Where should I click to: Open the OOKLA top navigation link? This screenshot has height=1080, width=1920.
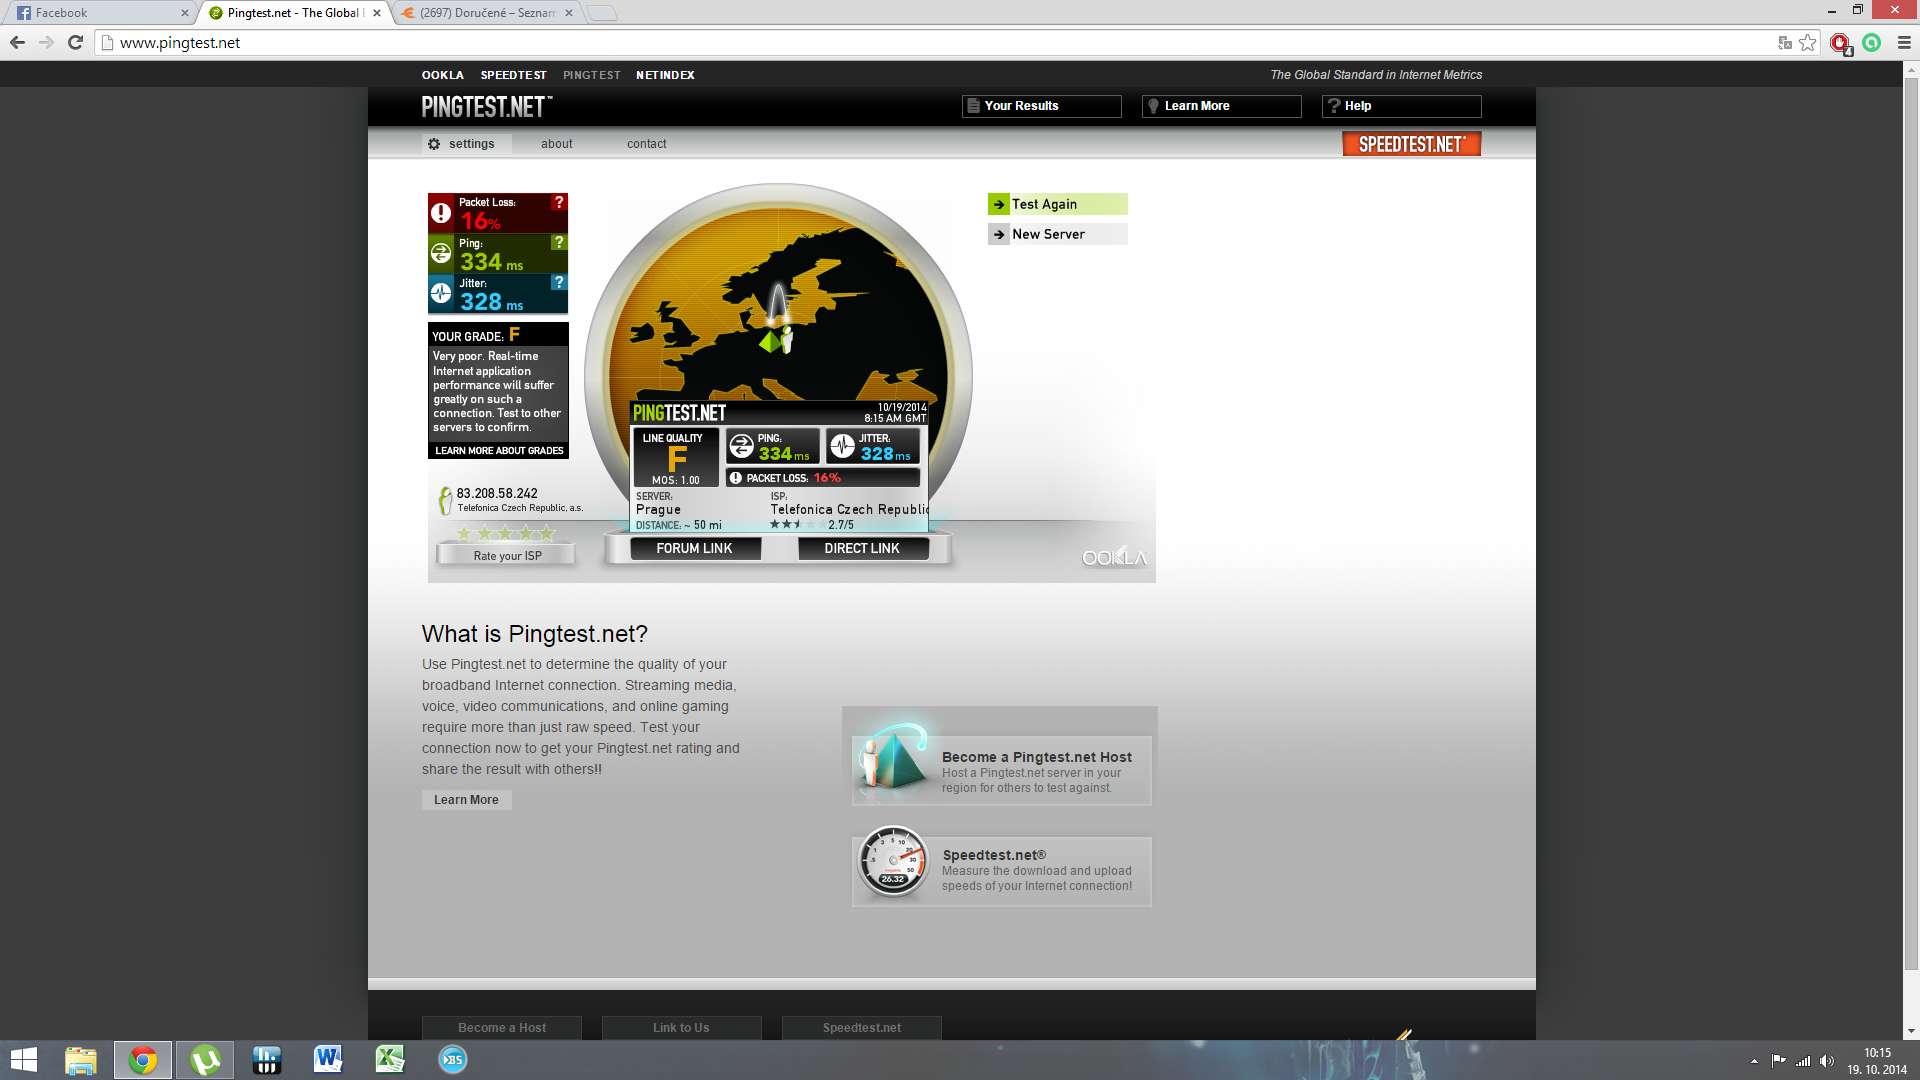pyautogui.click(x=443, y=75)
